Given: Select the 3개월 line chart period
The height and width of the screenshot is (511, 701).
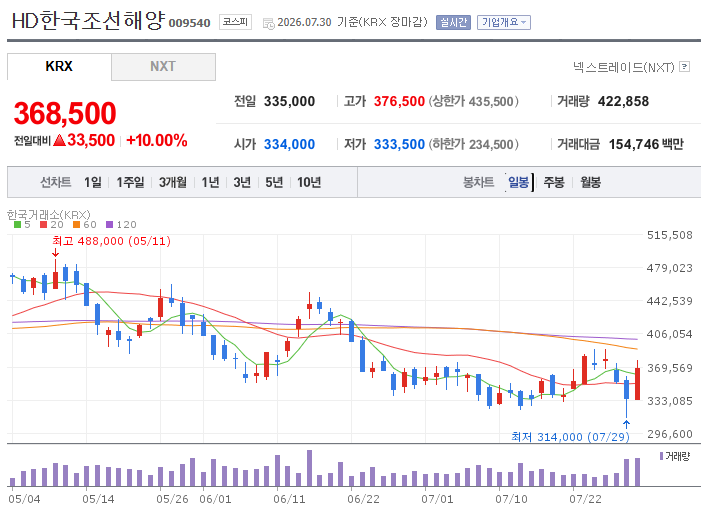Looking at the screenshot, I should coord(173,182).
